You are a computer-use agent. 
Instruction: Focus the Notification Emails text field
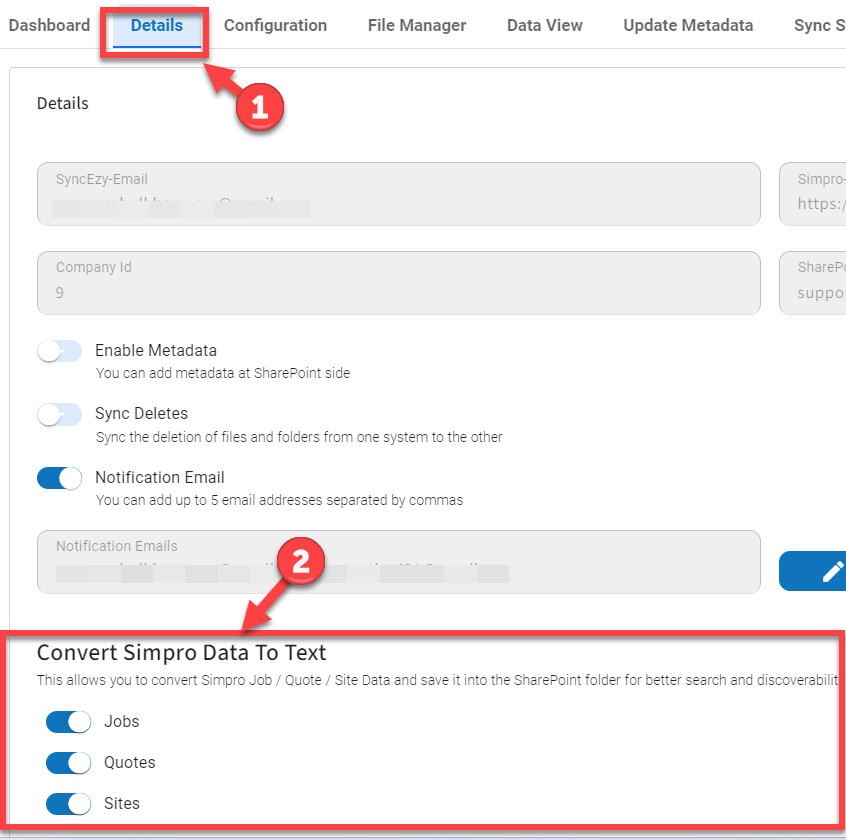(398, 561)
